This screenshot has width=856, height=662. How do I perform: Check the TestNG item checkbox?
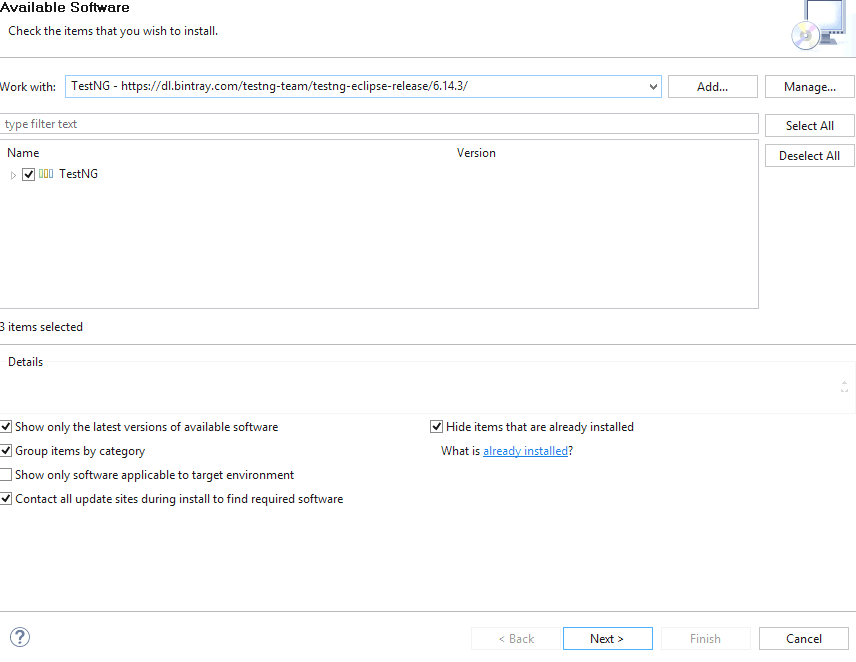coord(28,173)
